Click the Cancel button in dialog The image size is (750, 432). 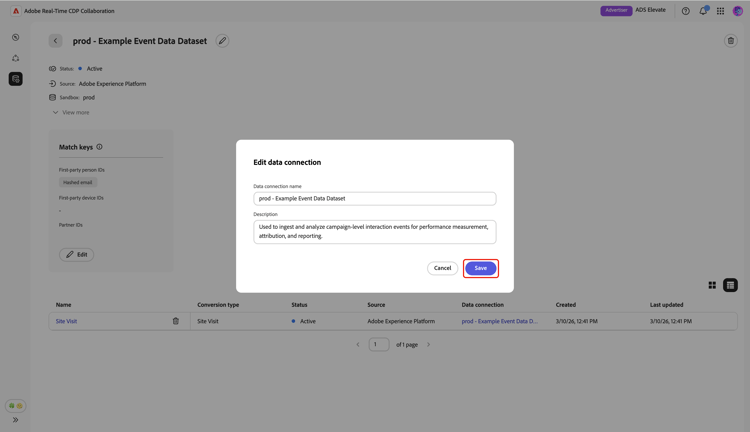(442, 268)
